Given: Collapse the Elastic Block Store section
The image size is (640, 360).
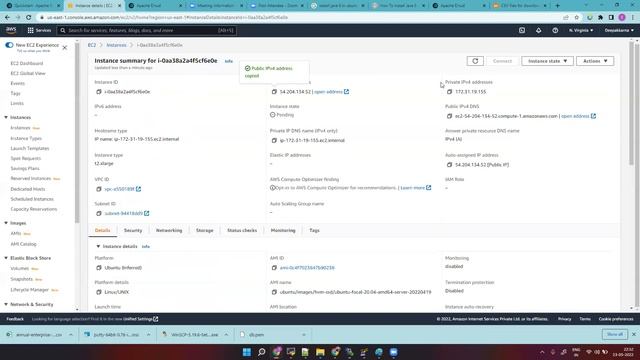Looking at the screenshot, I should coord(6,258).
